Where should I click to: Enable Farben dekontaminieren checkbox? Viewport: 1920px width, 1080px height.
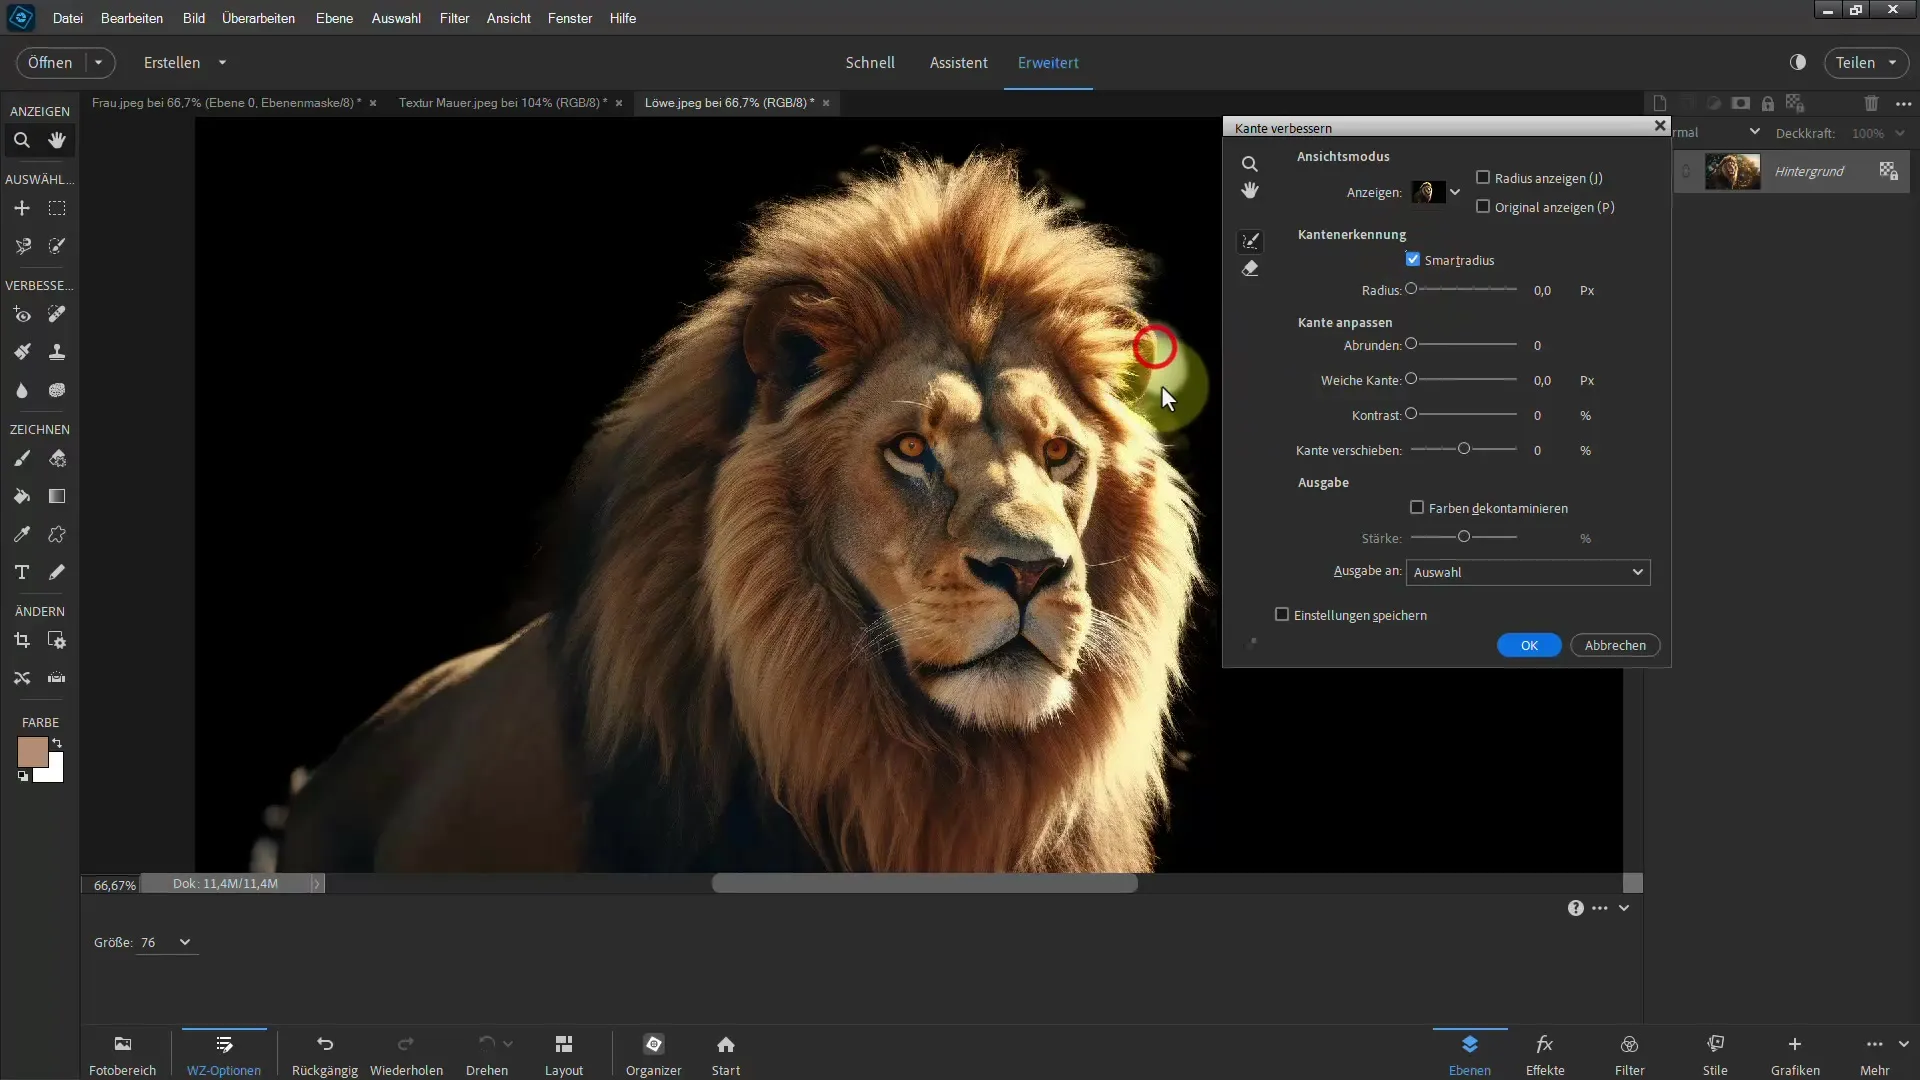[x=1417, y=508]
